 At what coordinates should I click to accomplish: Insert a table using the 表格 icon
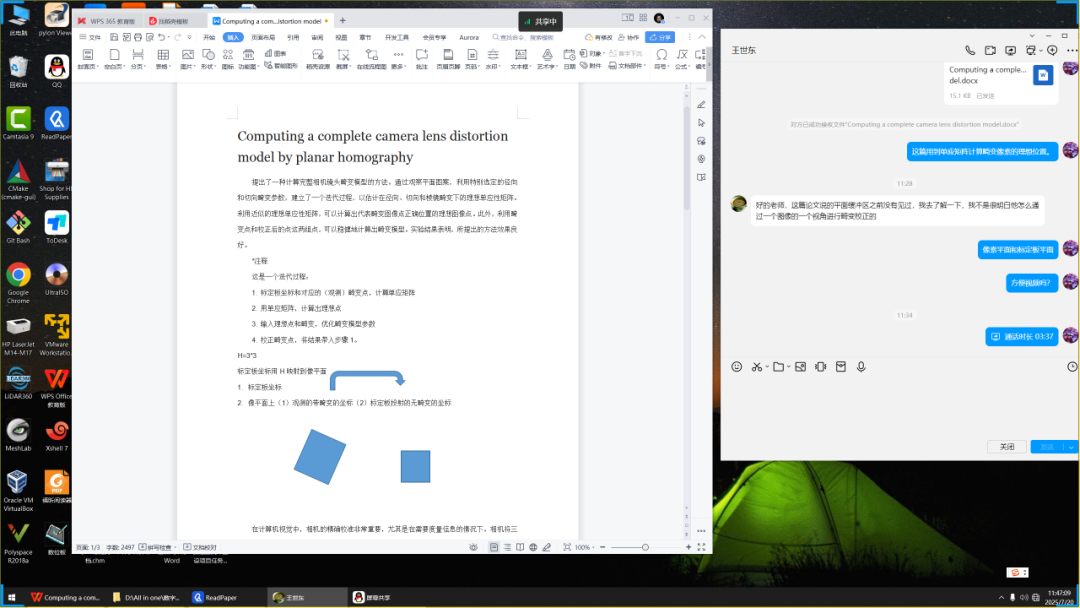point(163,59)
